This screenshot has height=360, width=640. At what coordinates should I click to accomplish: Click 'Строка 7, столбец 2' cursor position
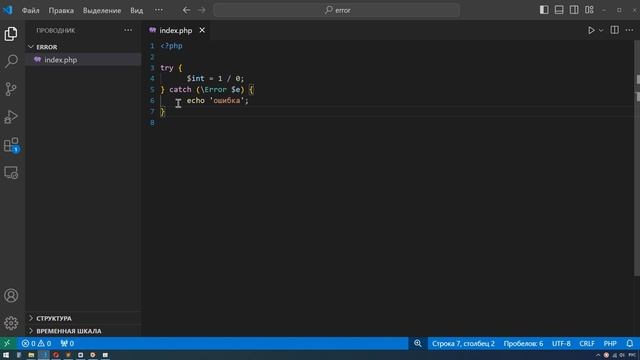[463, 344]
